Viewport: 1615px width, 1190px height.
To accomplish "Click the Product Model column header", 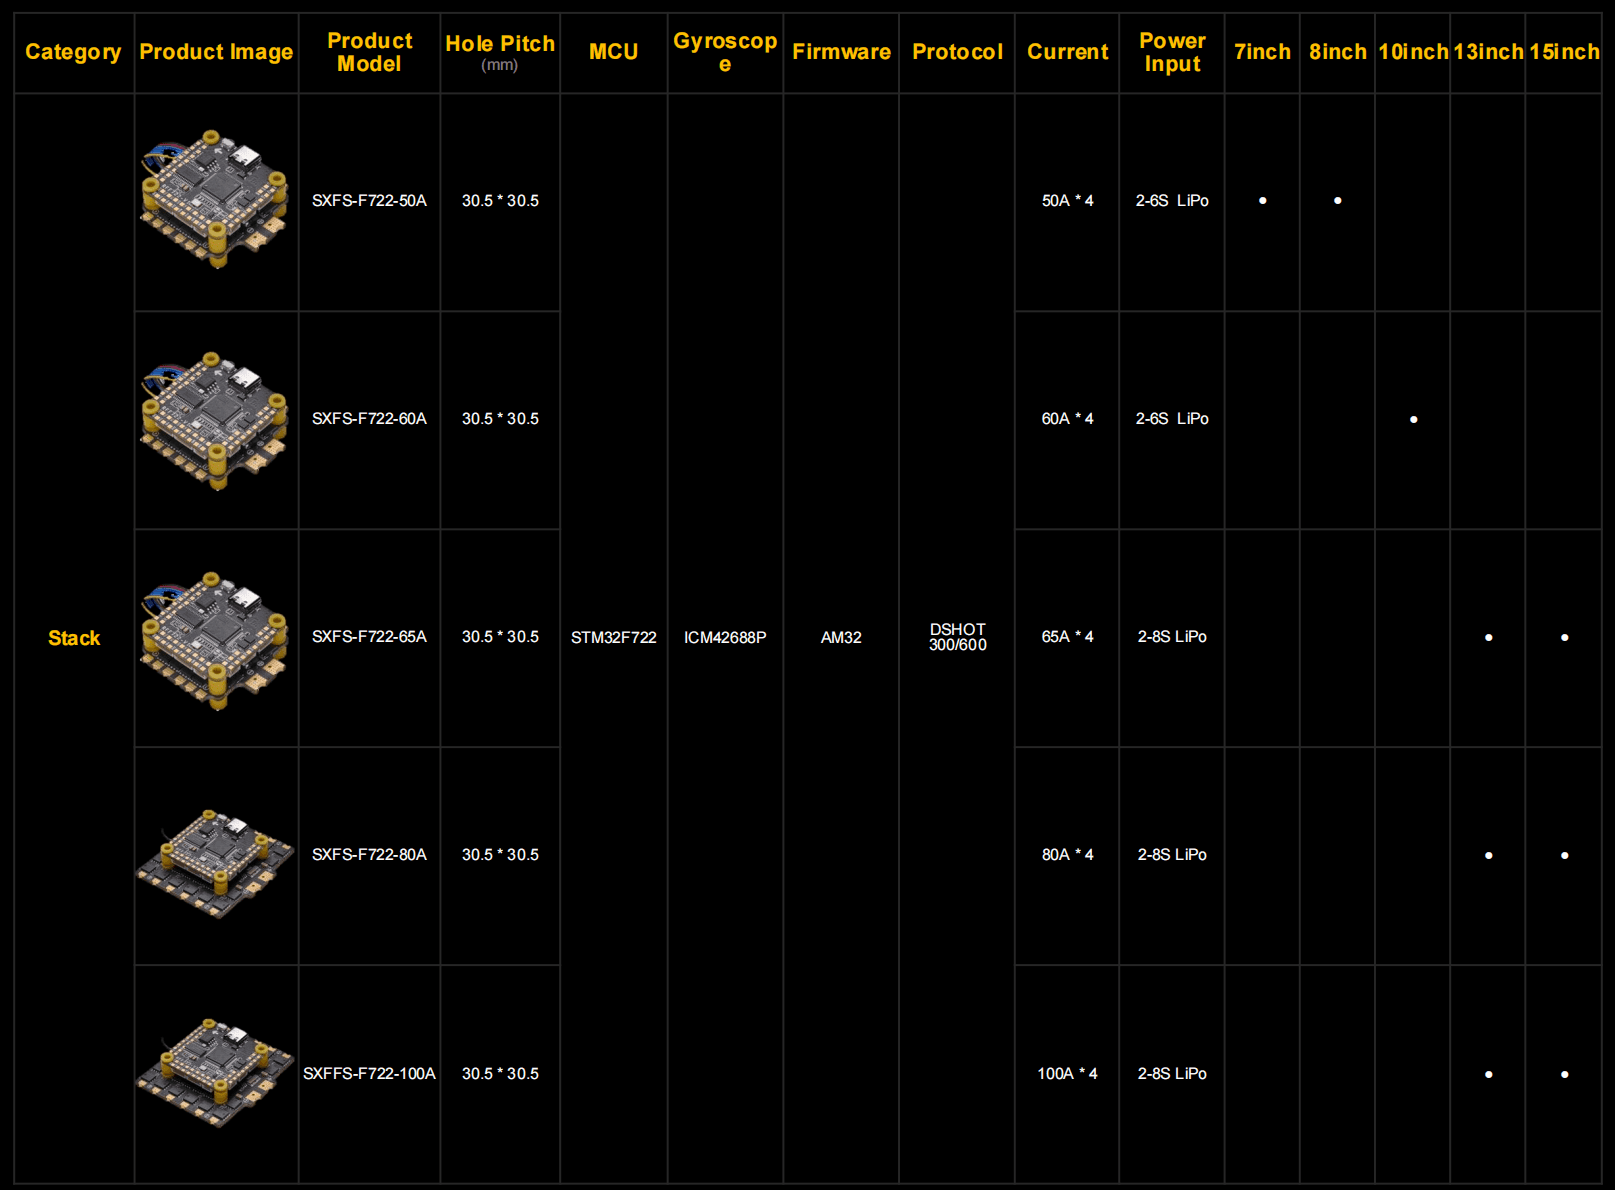I will (x=369, y=52).
